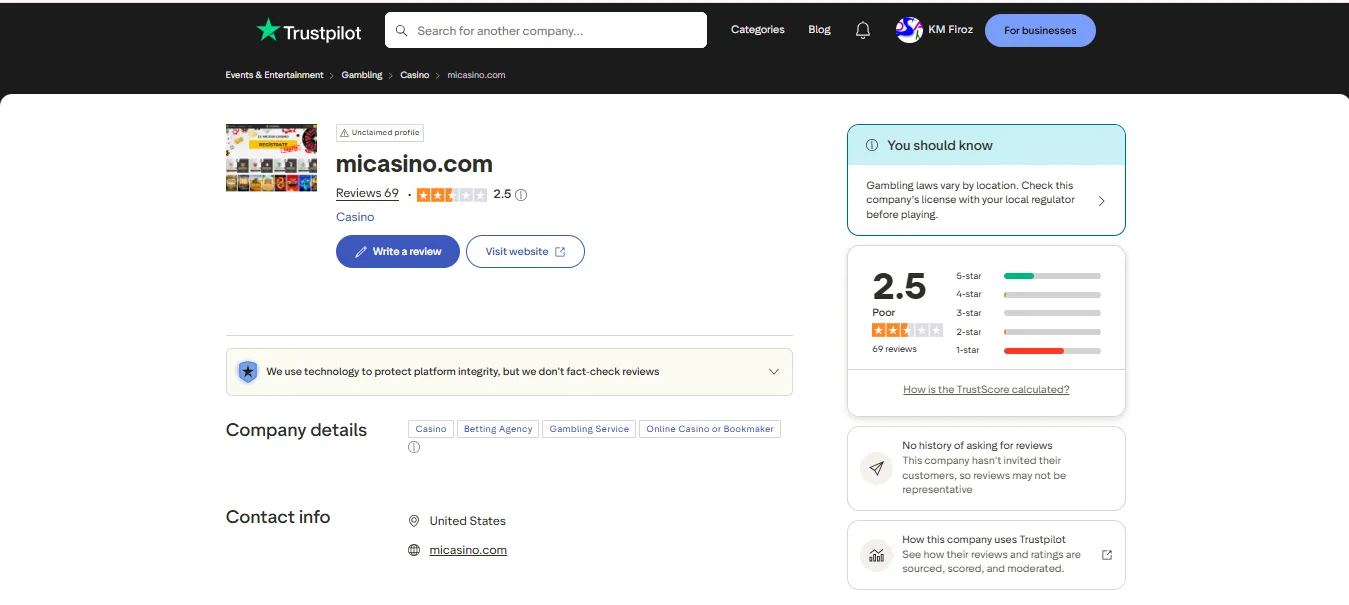
Task: Focus the search for another company field
Action: pos(546,30)
